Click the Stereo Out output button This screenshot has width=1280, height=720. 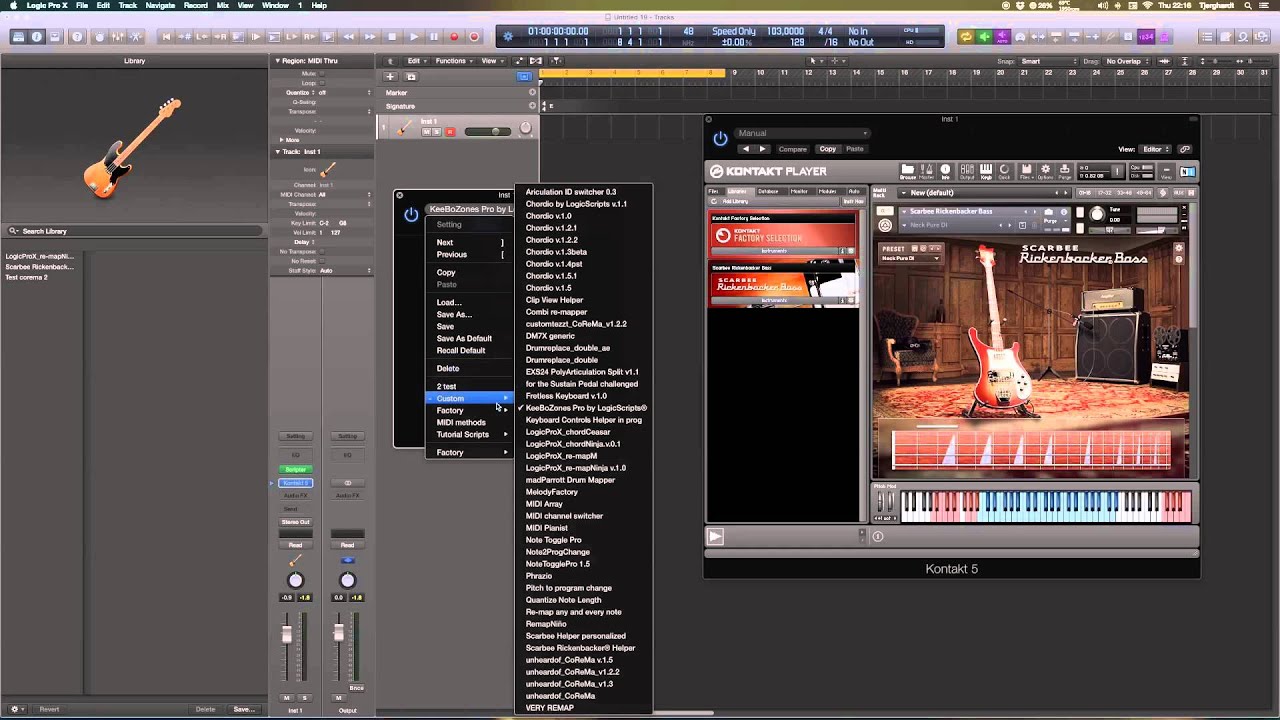[295, 522]
